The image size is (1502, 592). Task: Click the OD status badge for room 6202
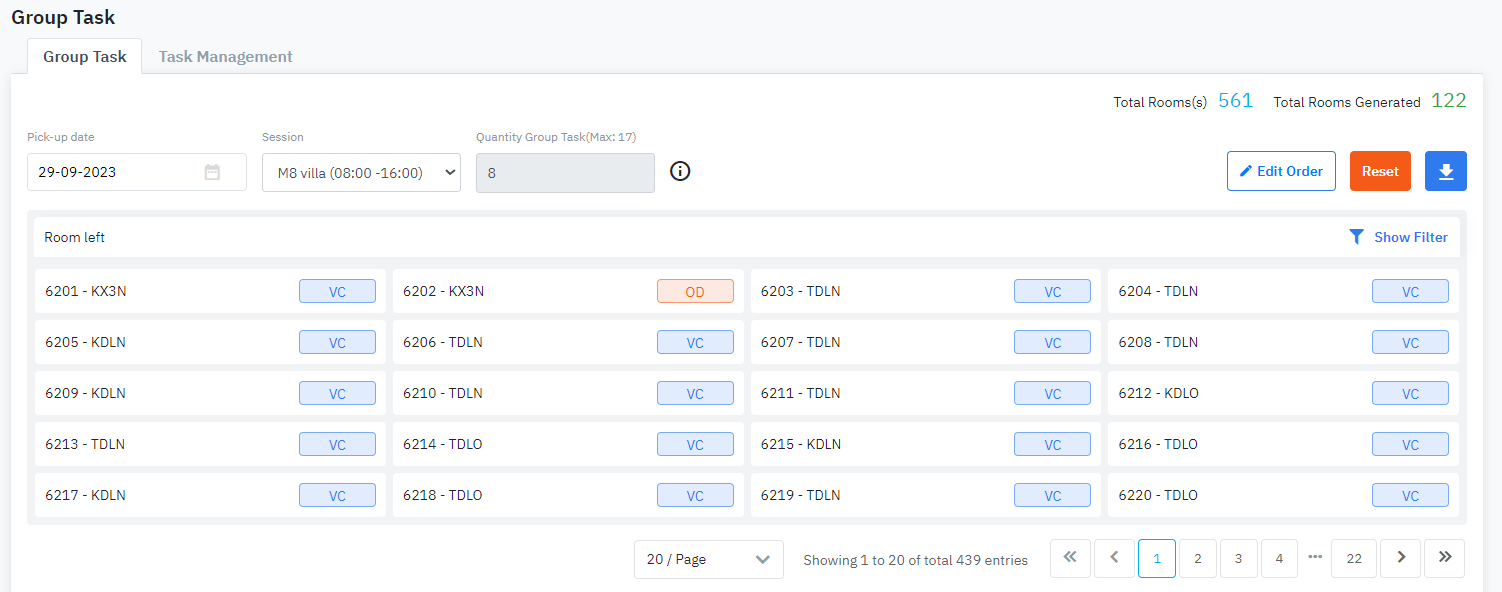pyautogui.click(x=695, y=291)
